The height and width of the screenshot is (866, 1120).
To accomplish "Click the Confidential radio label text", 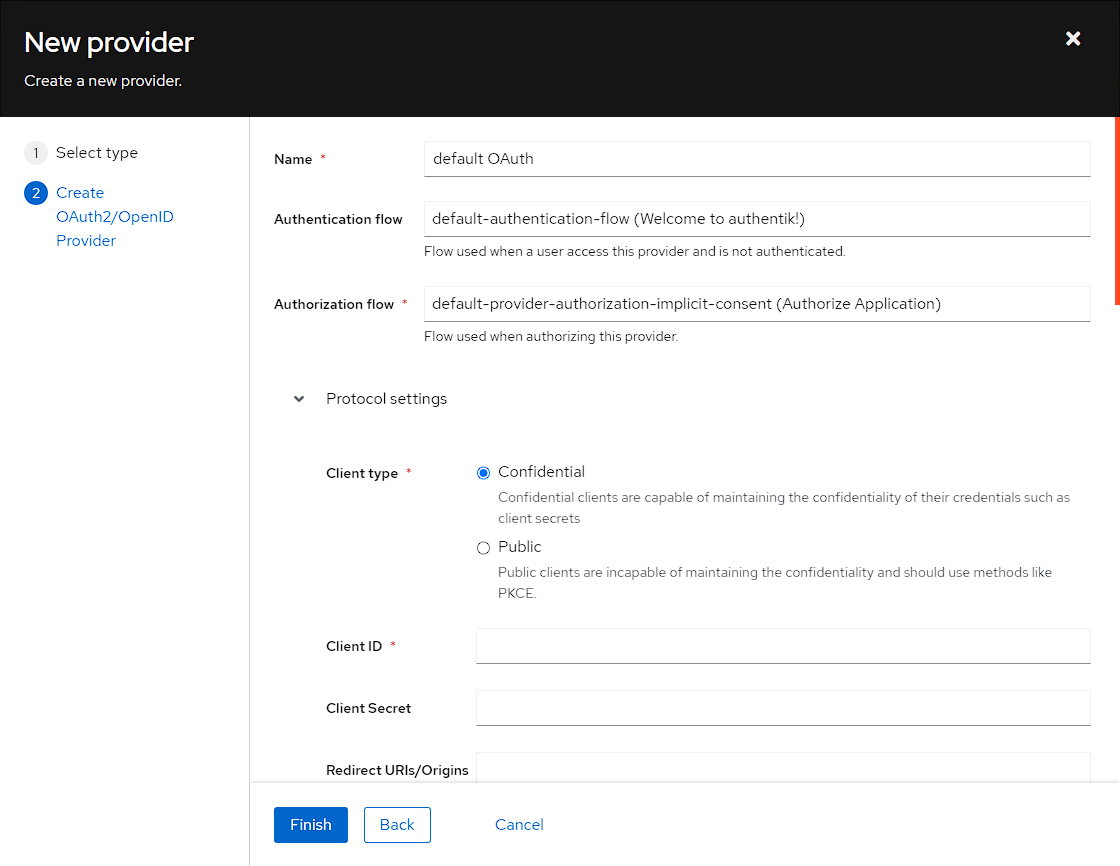I will click(541, 472).
